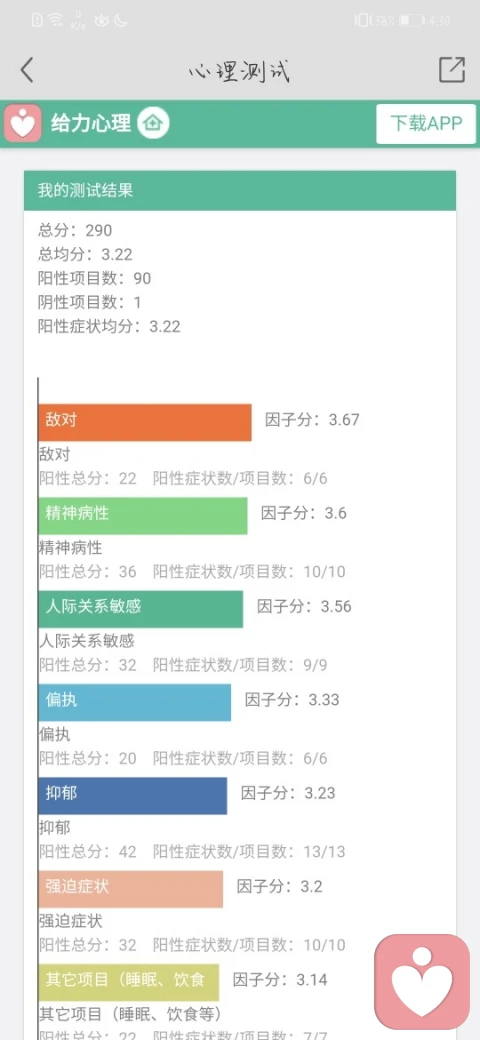Tap the floating pink heart app icon
This screenshot has width=480, height=1040.
coord(422,982)
